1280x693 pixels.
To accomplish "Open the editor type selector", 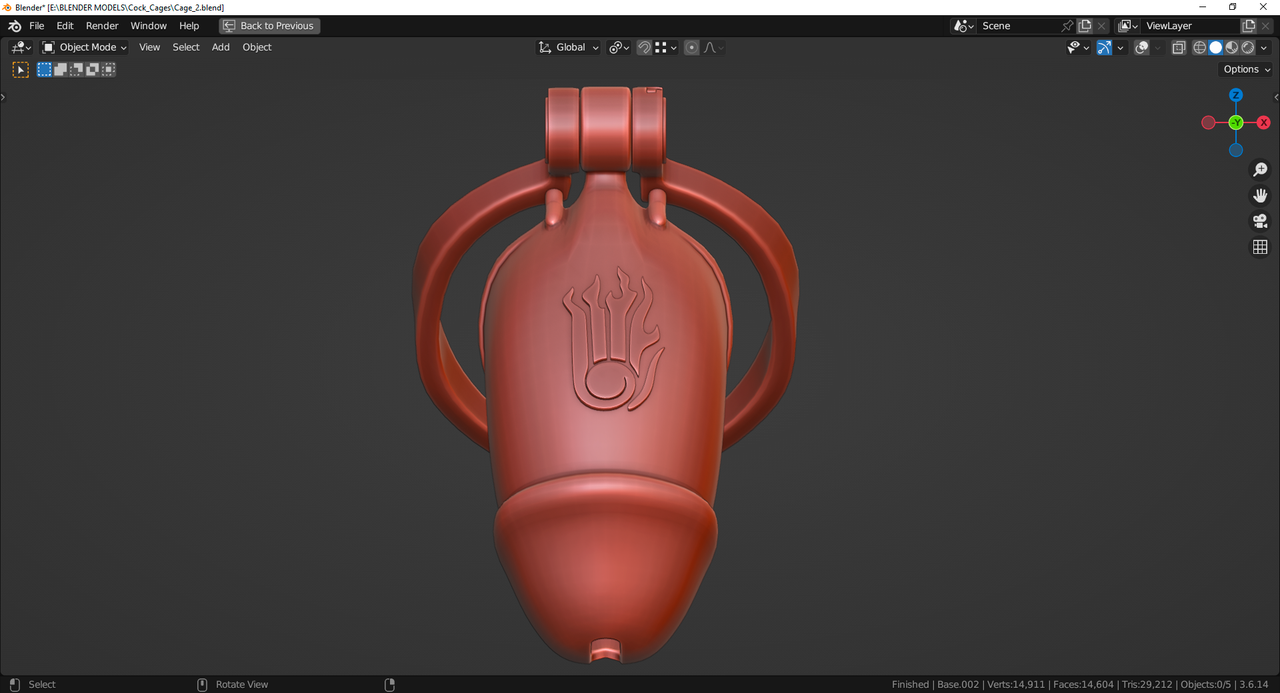I will [21, 47].
